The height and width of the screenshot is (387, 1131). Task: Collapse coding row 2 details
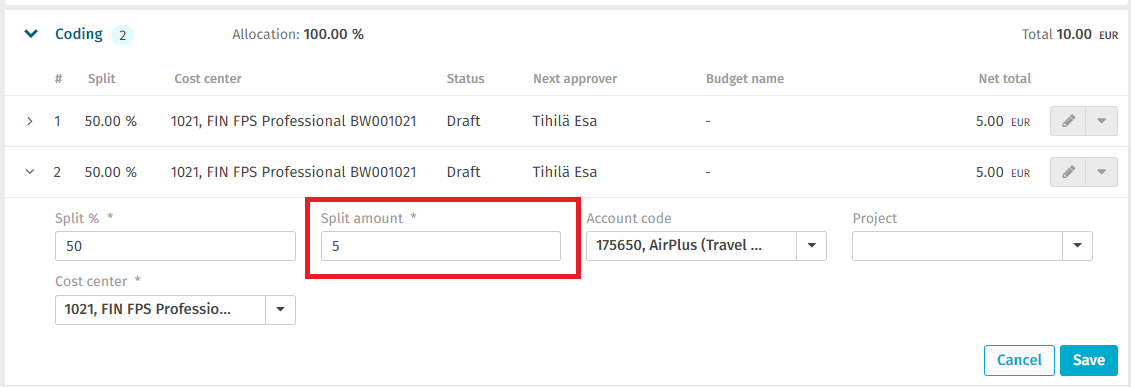tap(30, 172)
